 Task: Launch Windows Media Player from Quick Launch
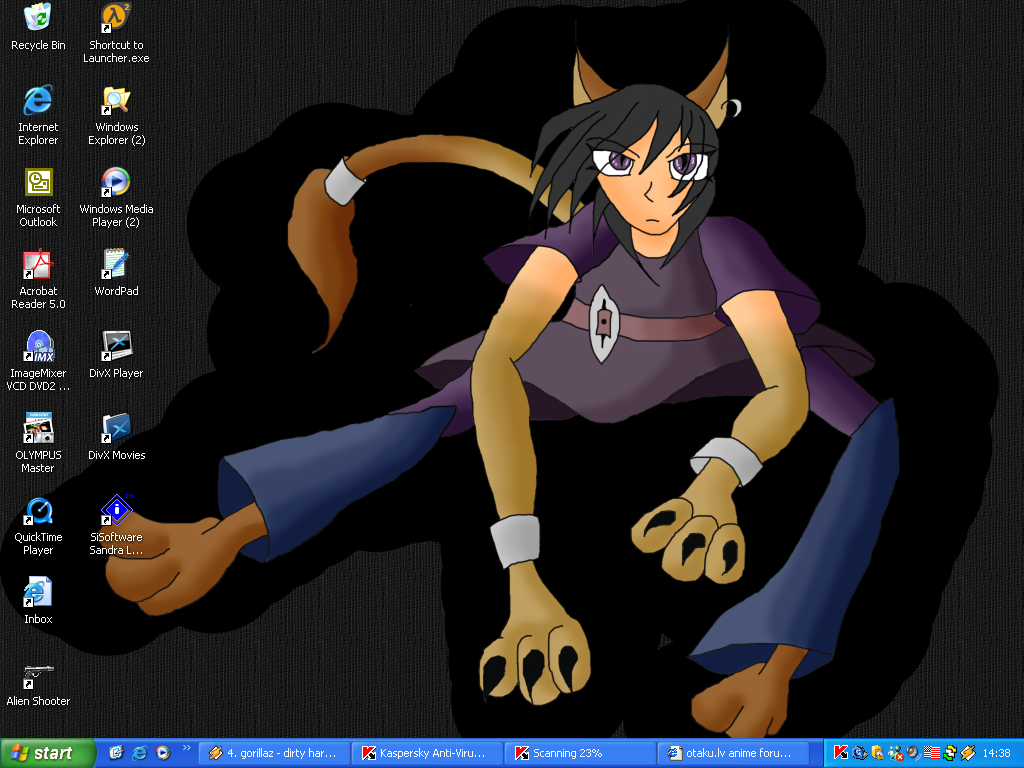[x=163, y=753]
